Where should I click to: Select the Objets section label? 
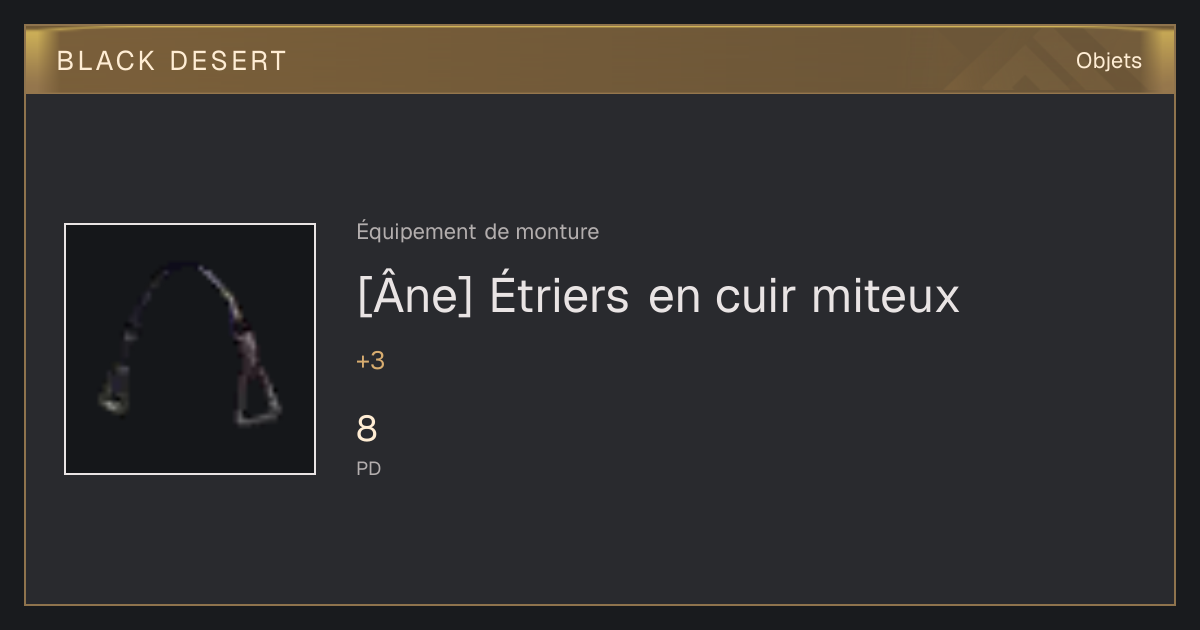coord(1109,61)
